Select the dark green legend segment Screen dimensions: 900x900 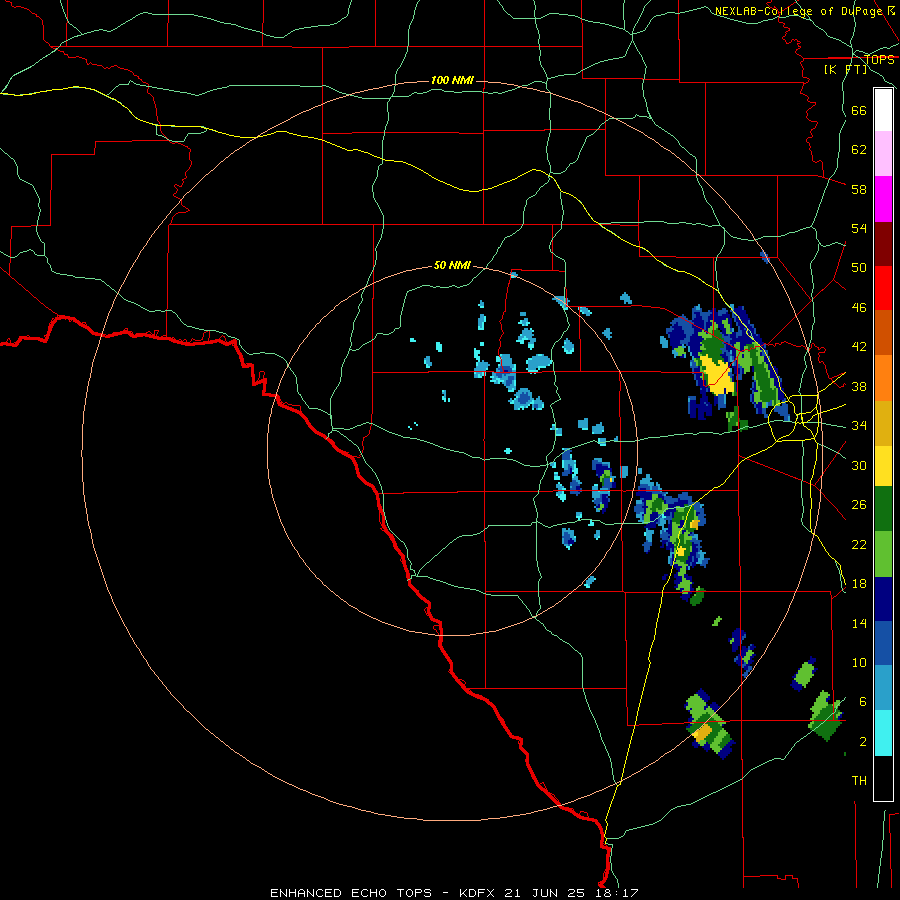coord(883,509)
